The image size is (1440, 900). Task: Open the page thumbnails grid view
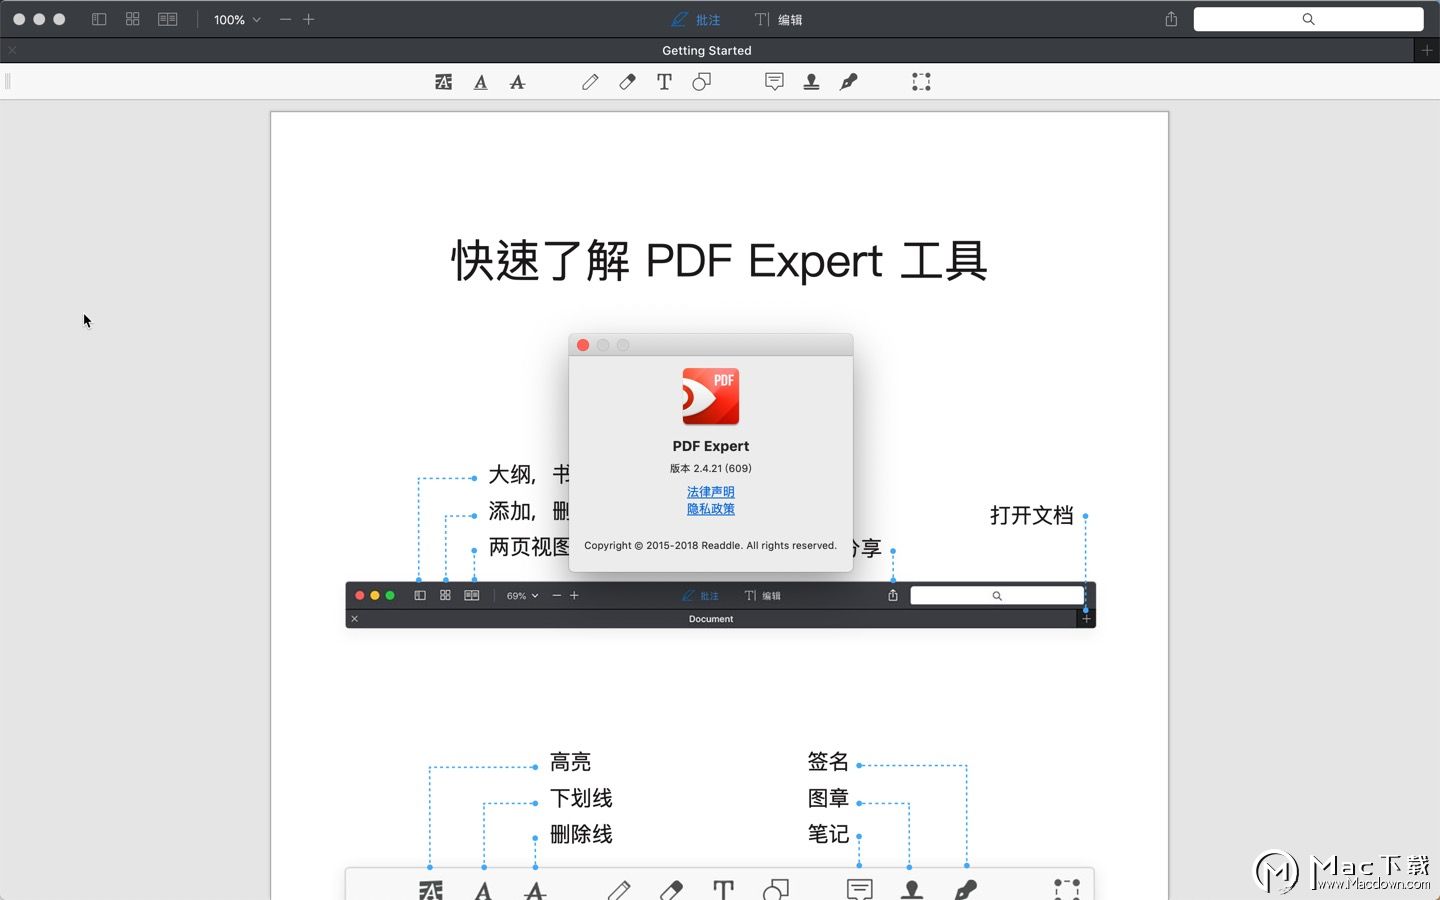[x=132, y=19]
